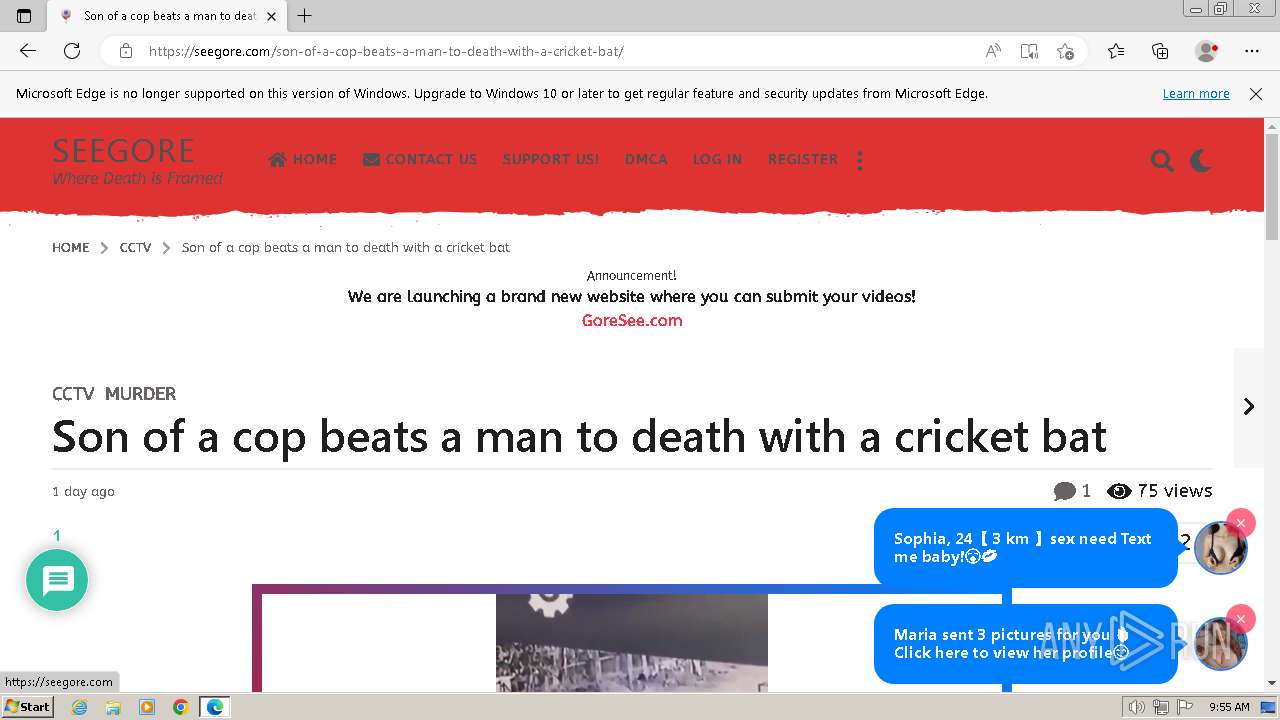Screen dimensions: 1280x720
Task: Switch to Edge taskbar button
Action: [x=215, y=707]
